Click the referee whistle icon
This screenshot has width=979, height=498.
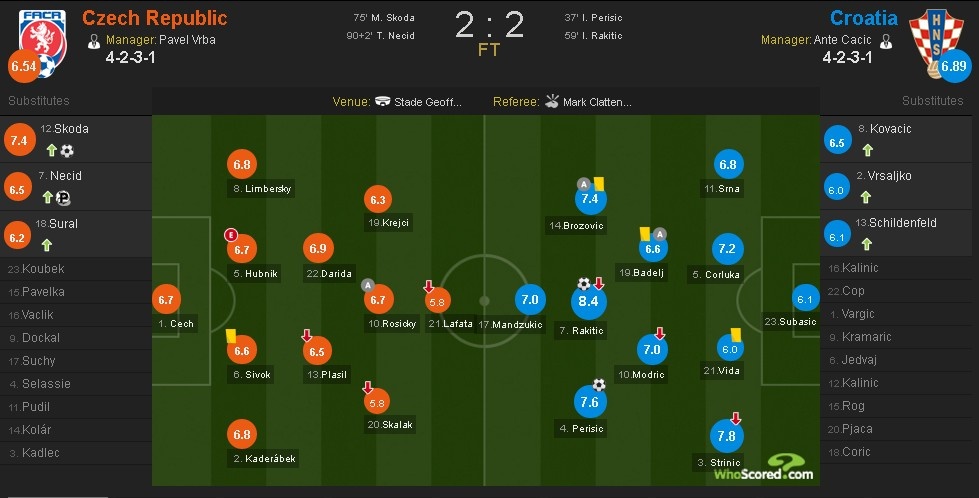coord(551,102)
